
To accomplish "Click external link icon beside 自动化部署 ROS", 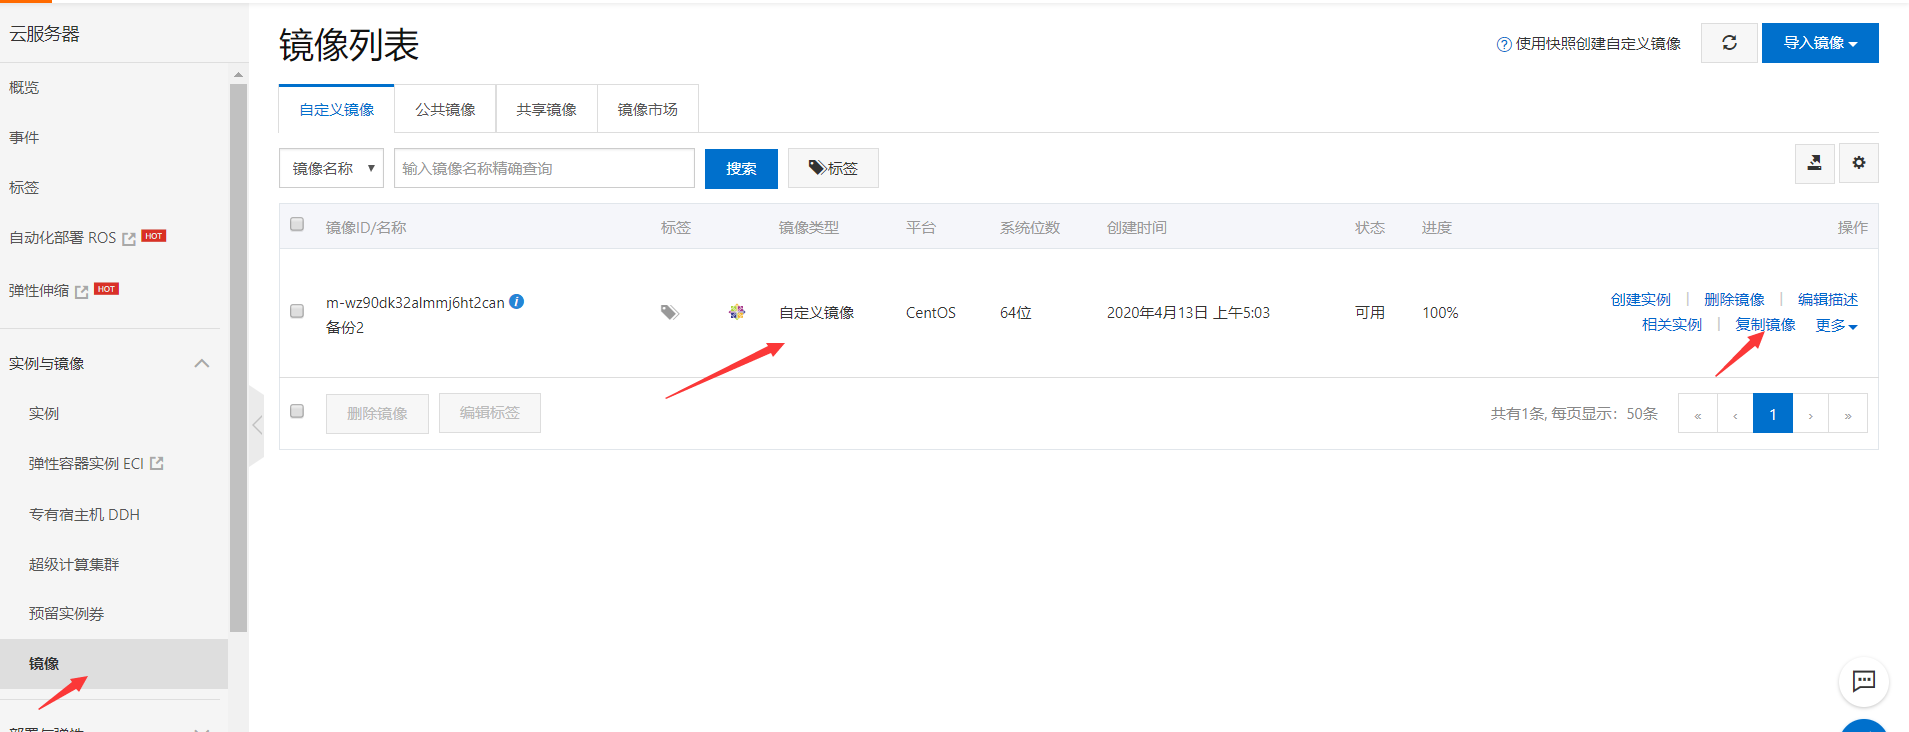I will [129, 239].
